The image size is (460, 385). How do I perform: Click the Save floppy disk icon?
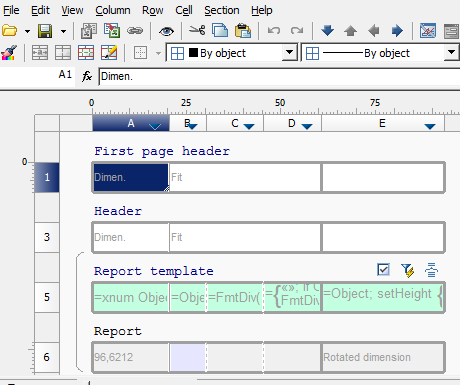(x=45, y=31)
